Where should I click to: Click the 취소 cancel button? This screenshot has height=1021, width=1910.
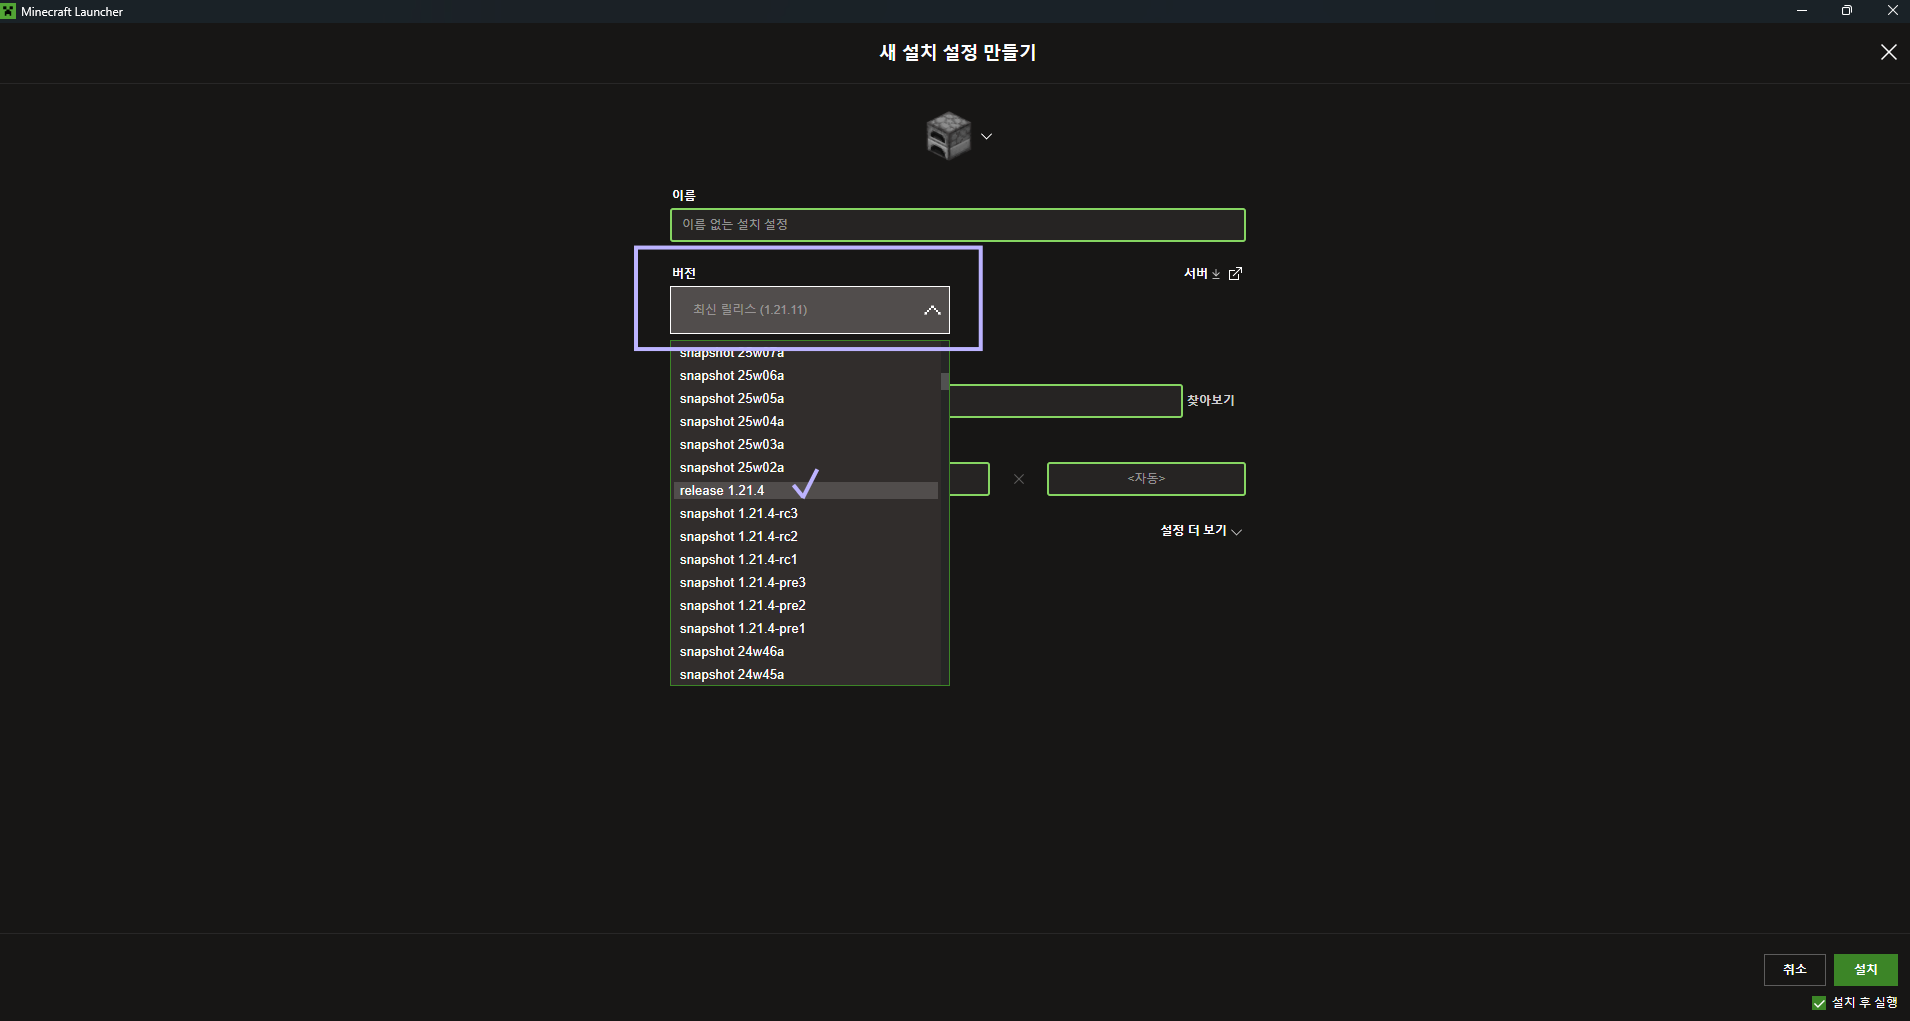[1795, 970]
